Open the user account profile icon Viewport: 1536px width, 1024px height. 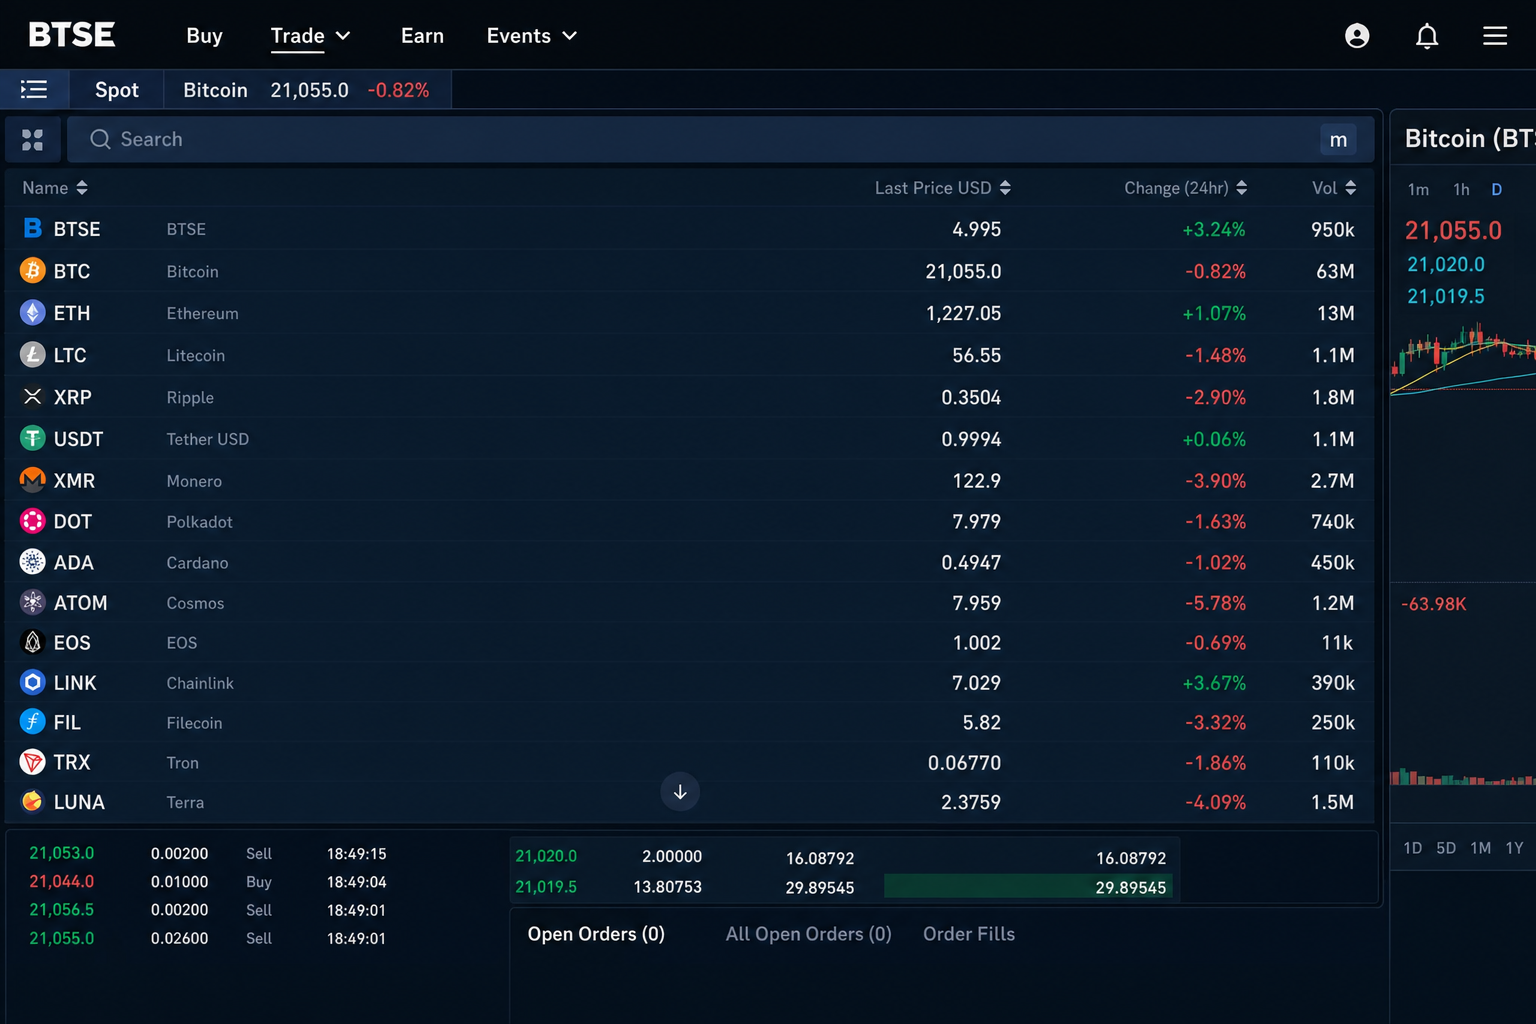1357,36
